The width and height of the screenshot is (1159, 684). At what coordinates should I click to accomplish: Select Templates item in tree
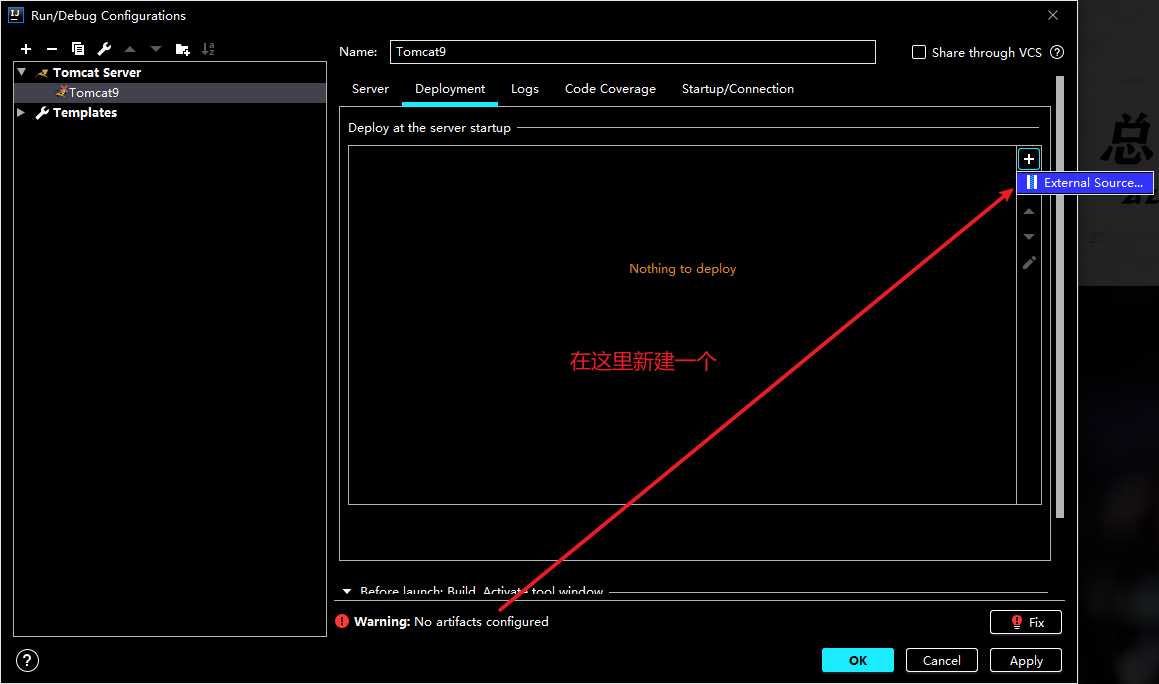[x=170, y=112]
